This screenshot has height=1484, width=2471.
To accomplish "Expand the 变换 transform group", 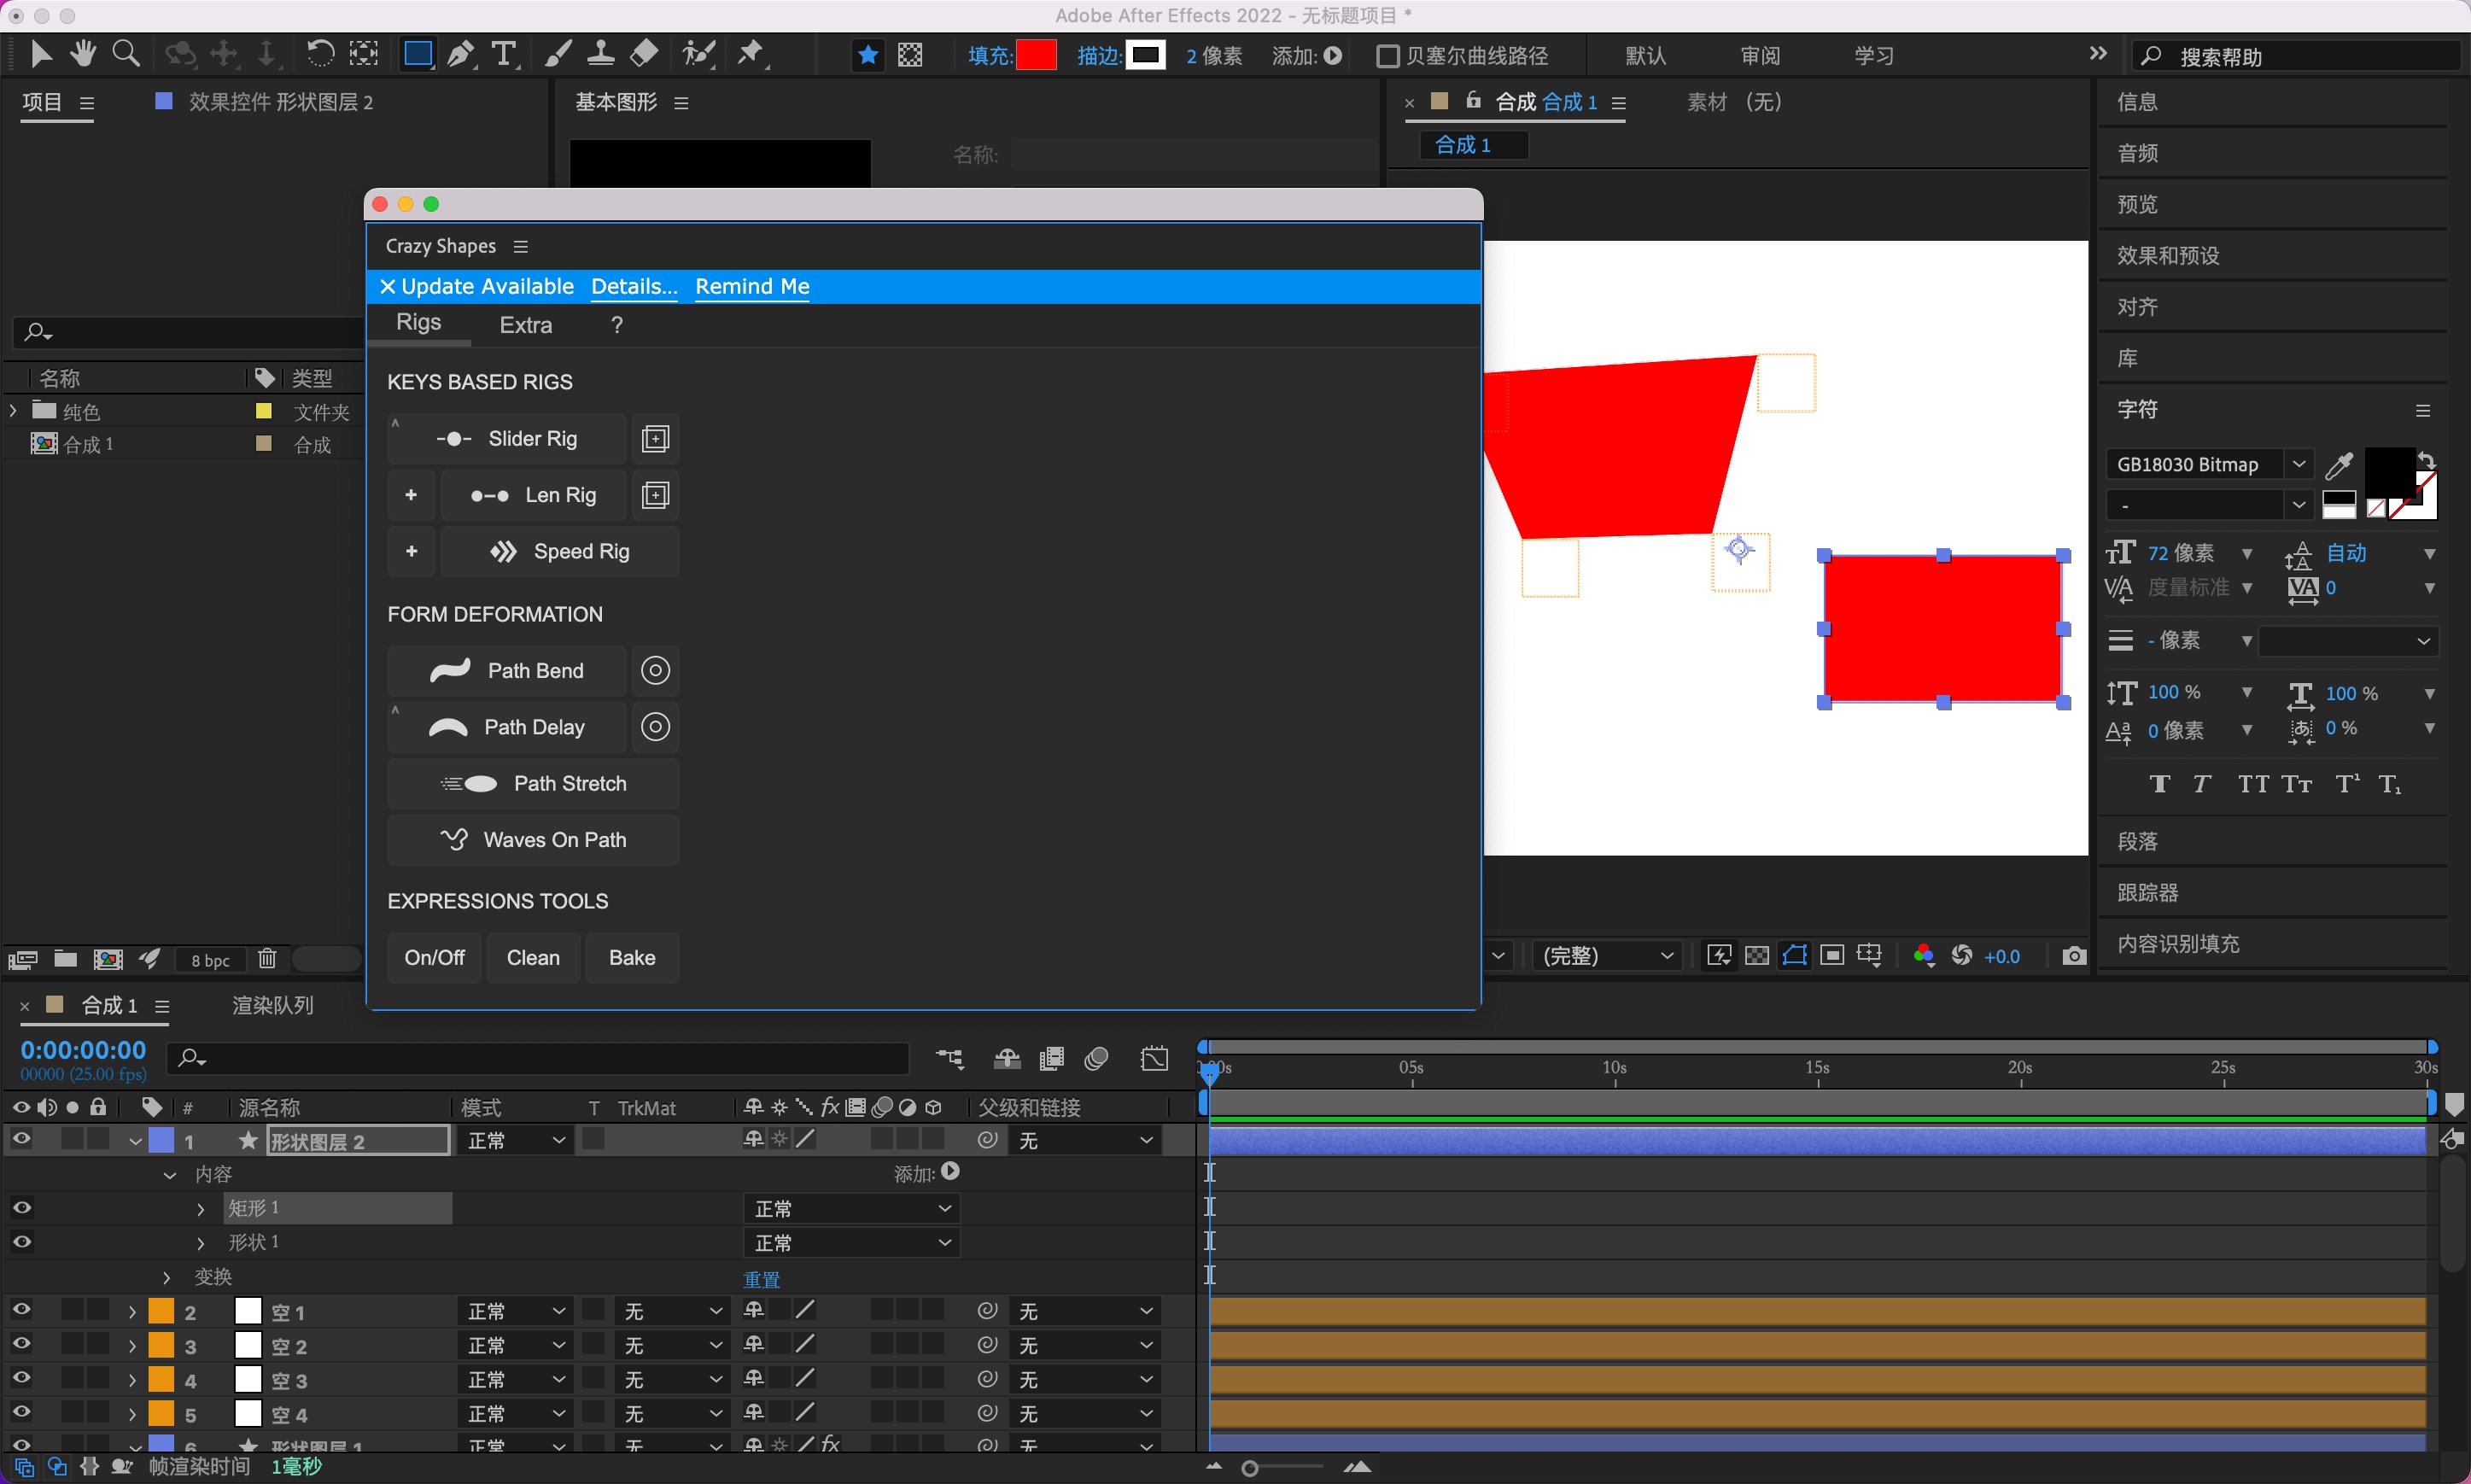I will pyautogui.click(x=167, y=1278).
